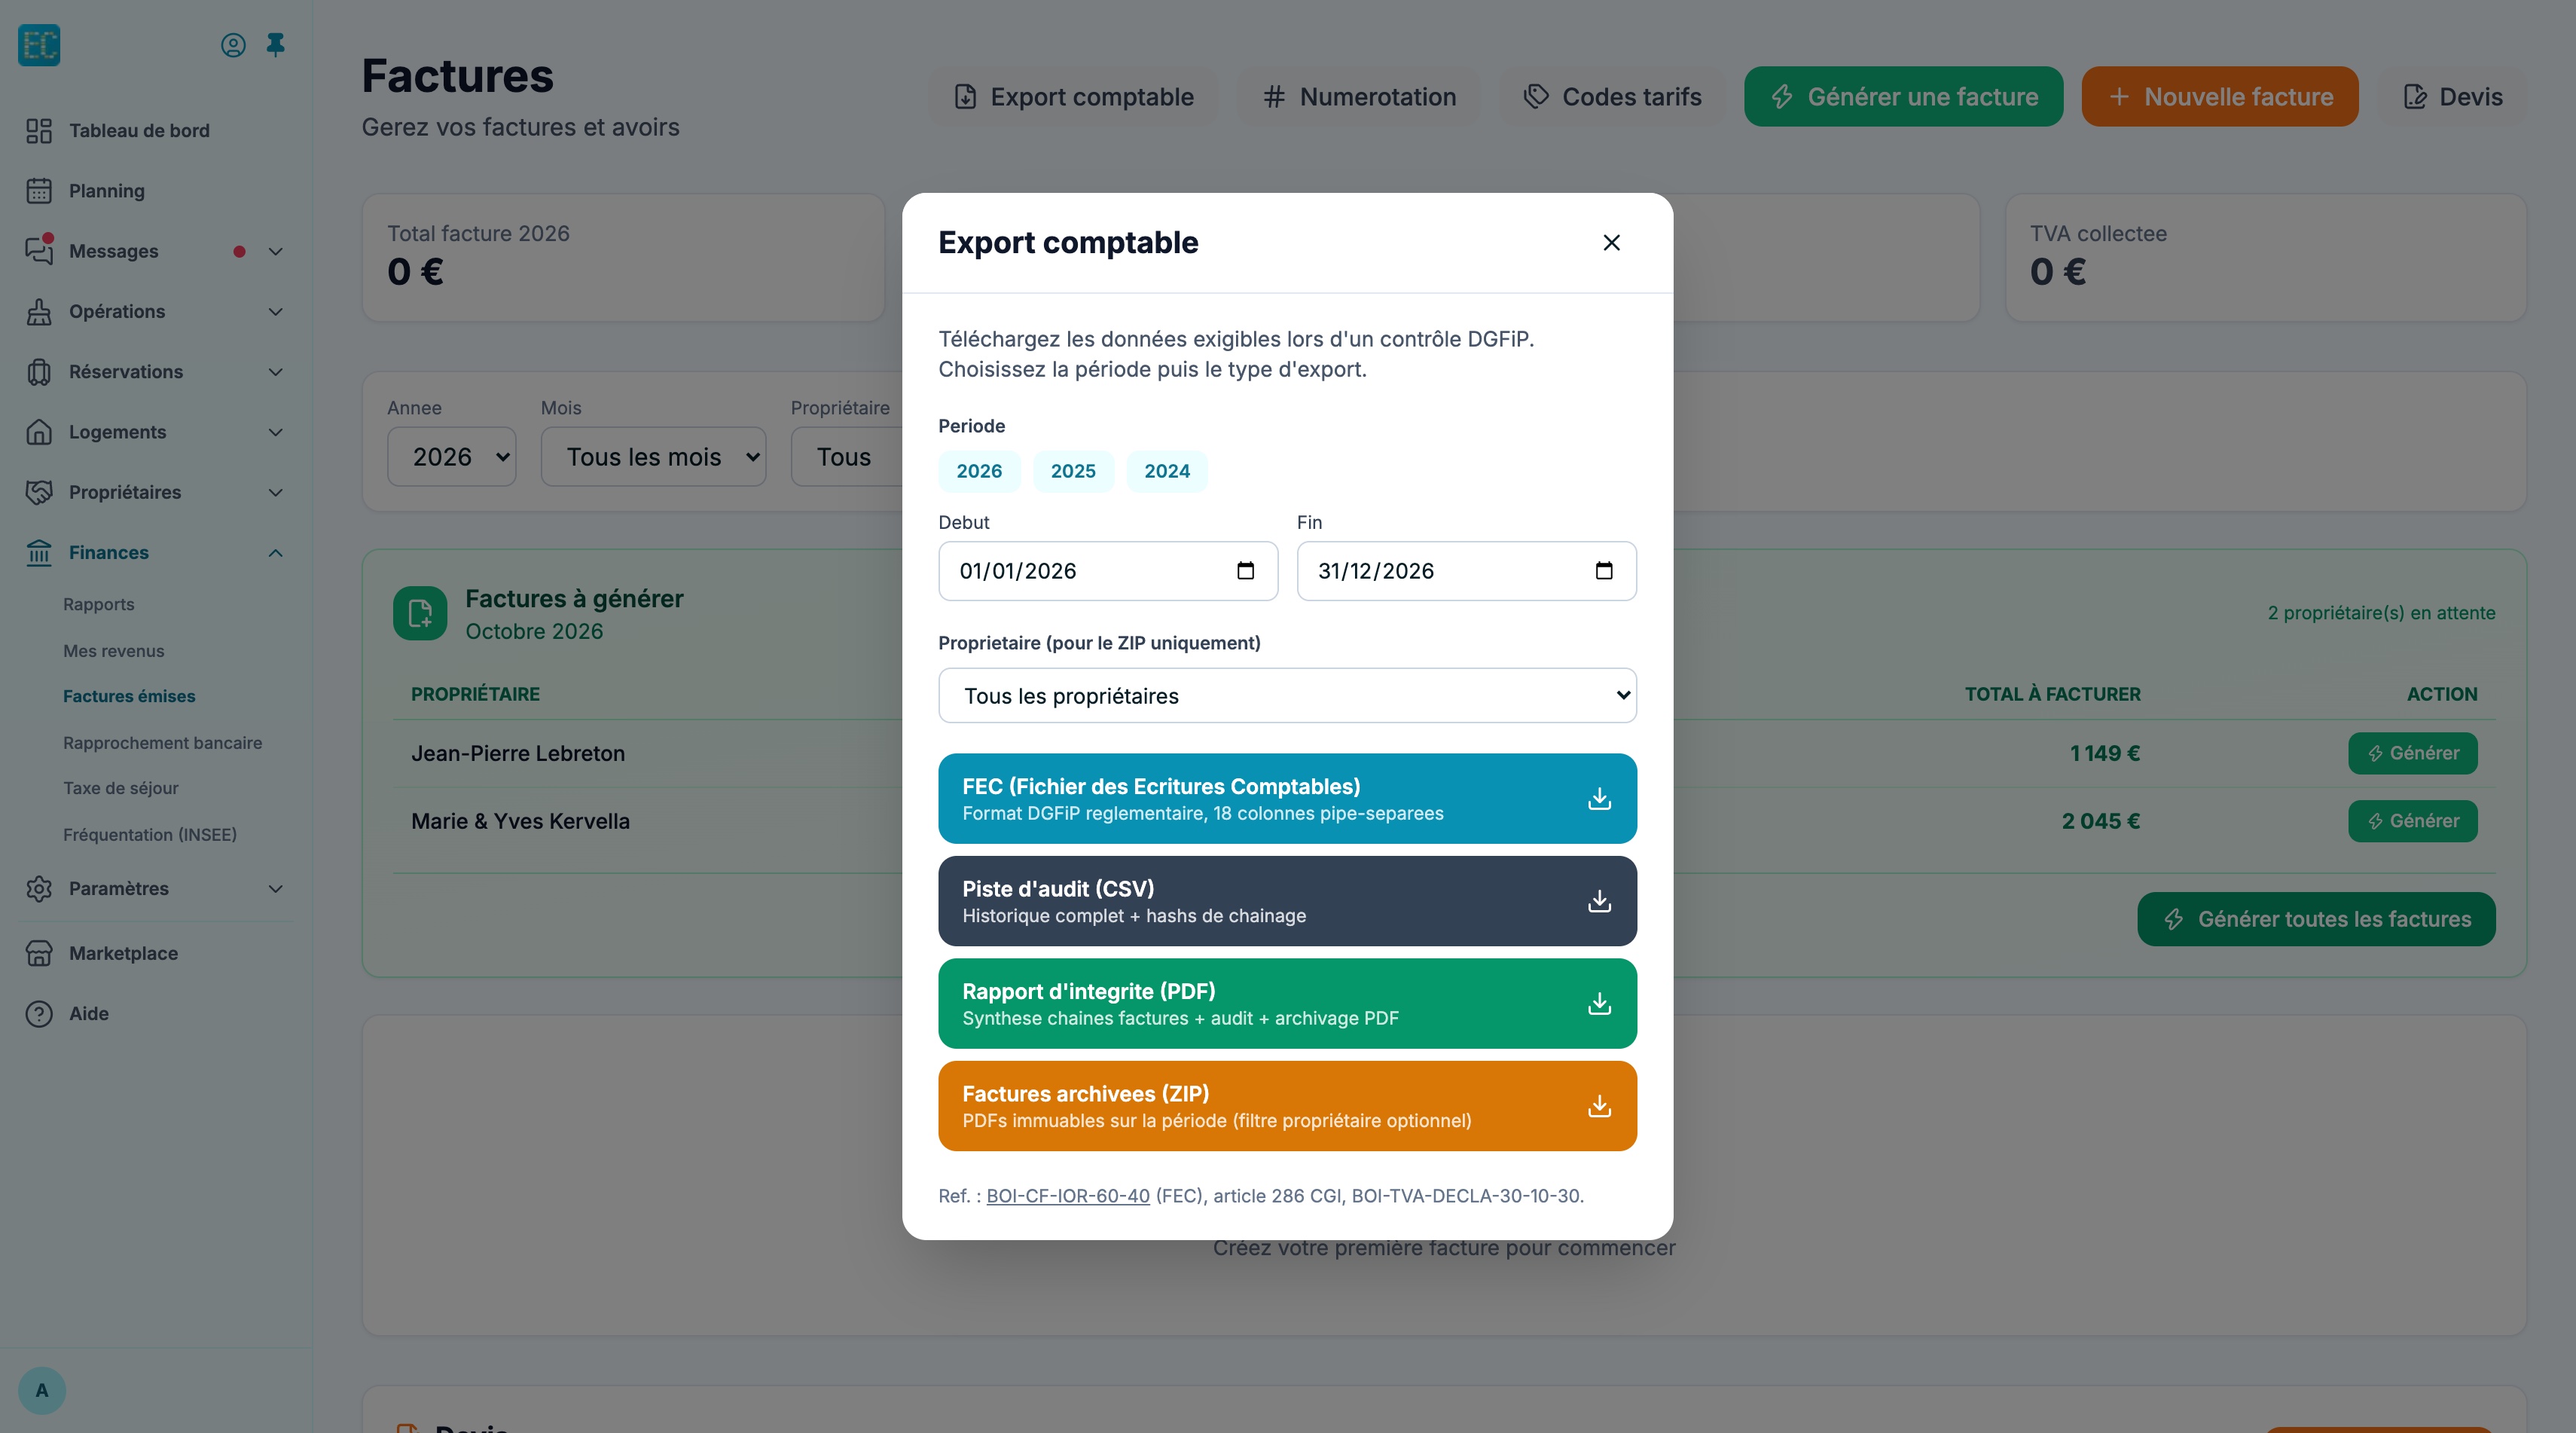Open Rapports in Finances submenu

pos(98,604)
